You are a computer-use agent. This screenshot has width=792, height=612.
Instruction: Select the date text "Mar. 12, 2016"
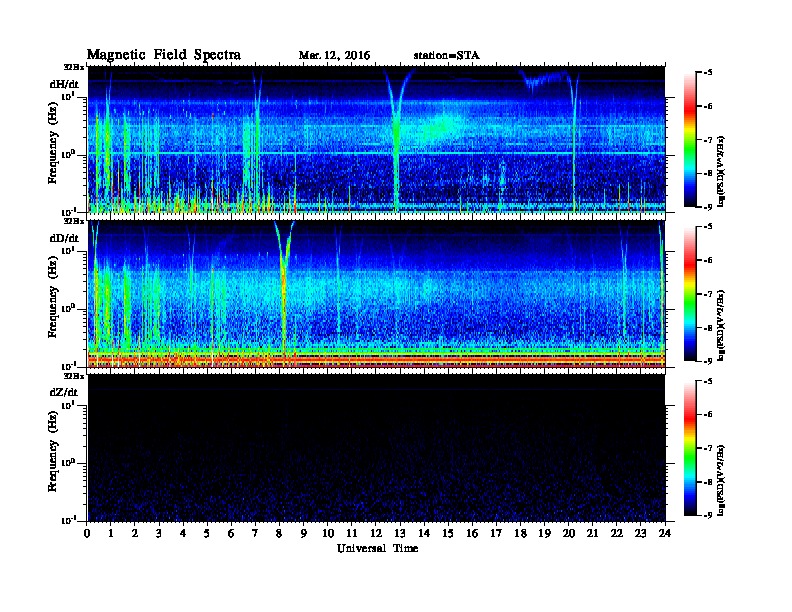[334, 55]
